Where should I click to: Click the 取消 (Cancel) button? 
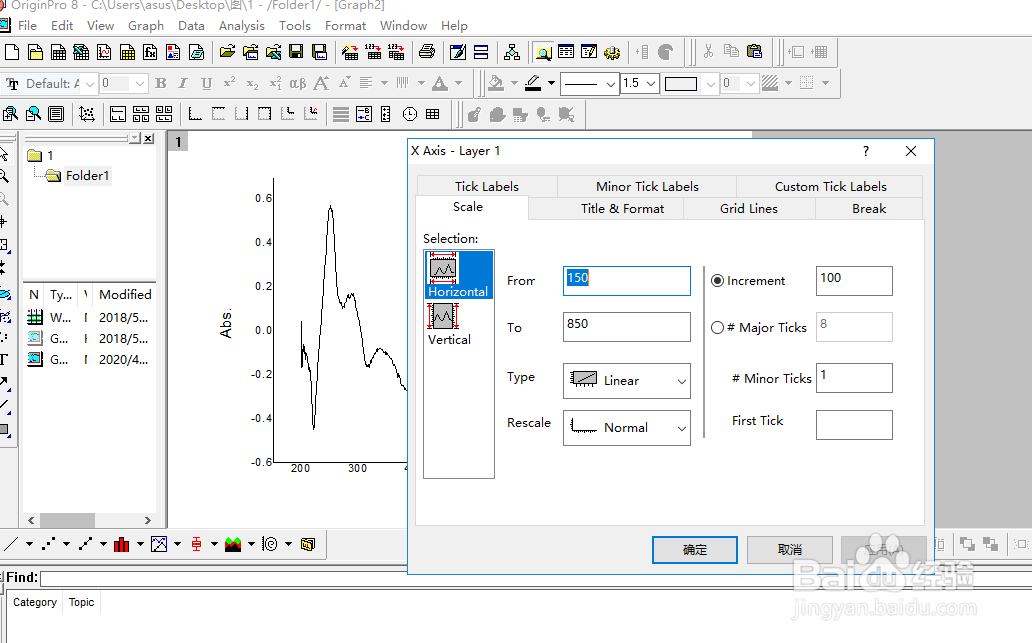click(790, 550)
